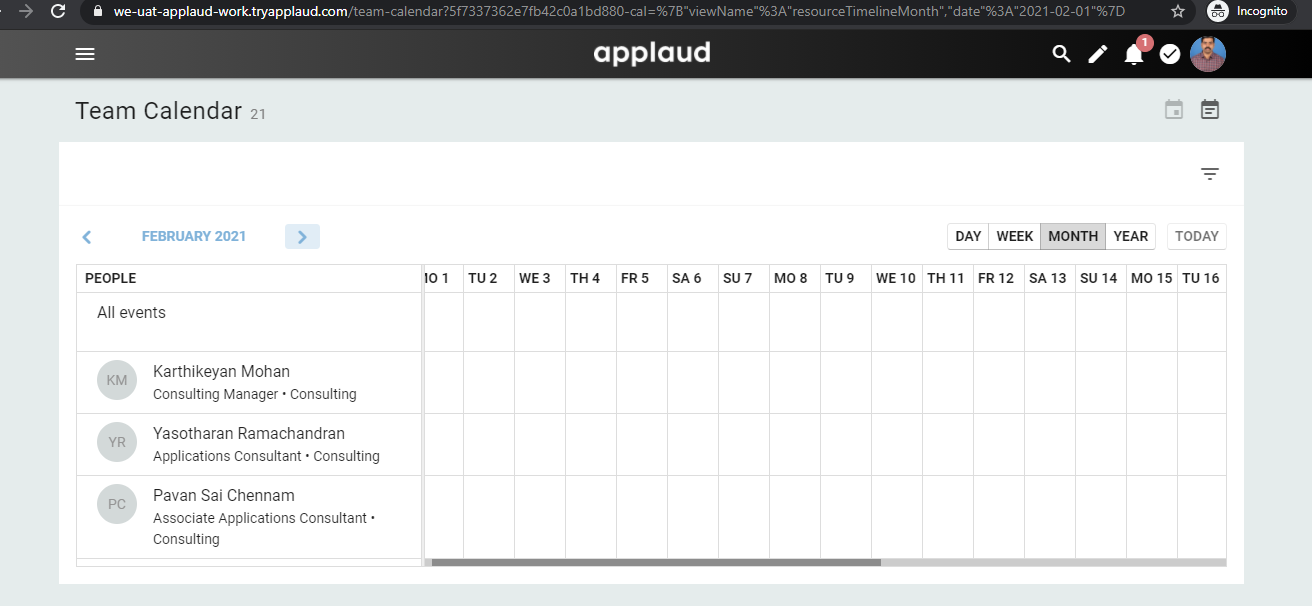Viewport: 1312px width, 606px height.
Task: Bookmark page with the star icon
Action: [x=1178, y=11]
